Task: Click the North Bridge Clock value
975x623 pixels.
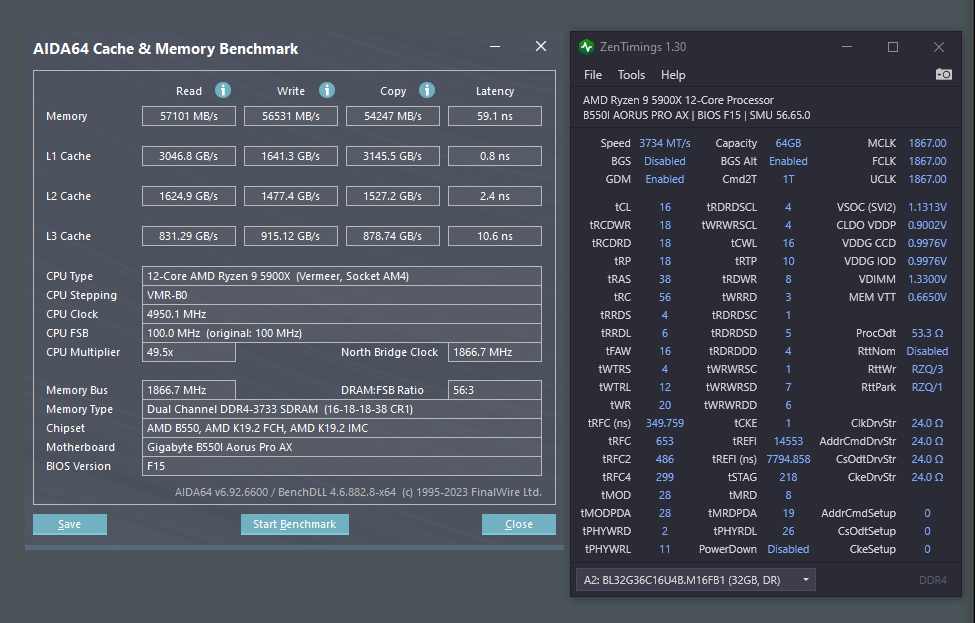Action: [495, 352]
